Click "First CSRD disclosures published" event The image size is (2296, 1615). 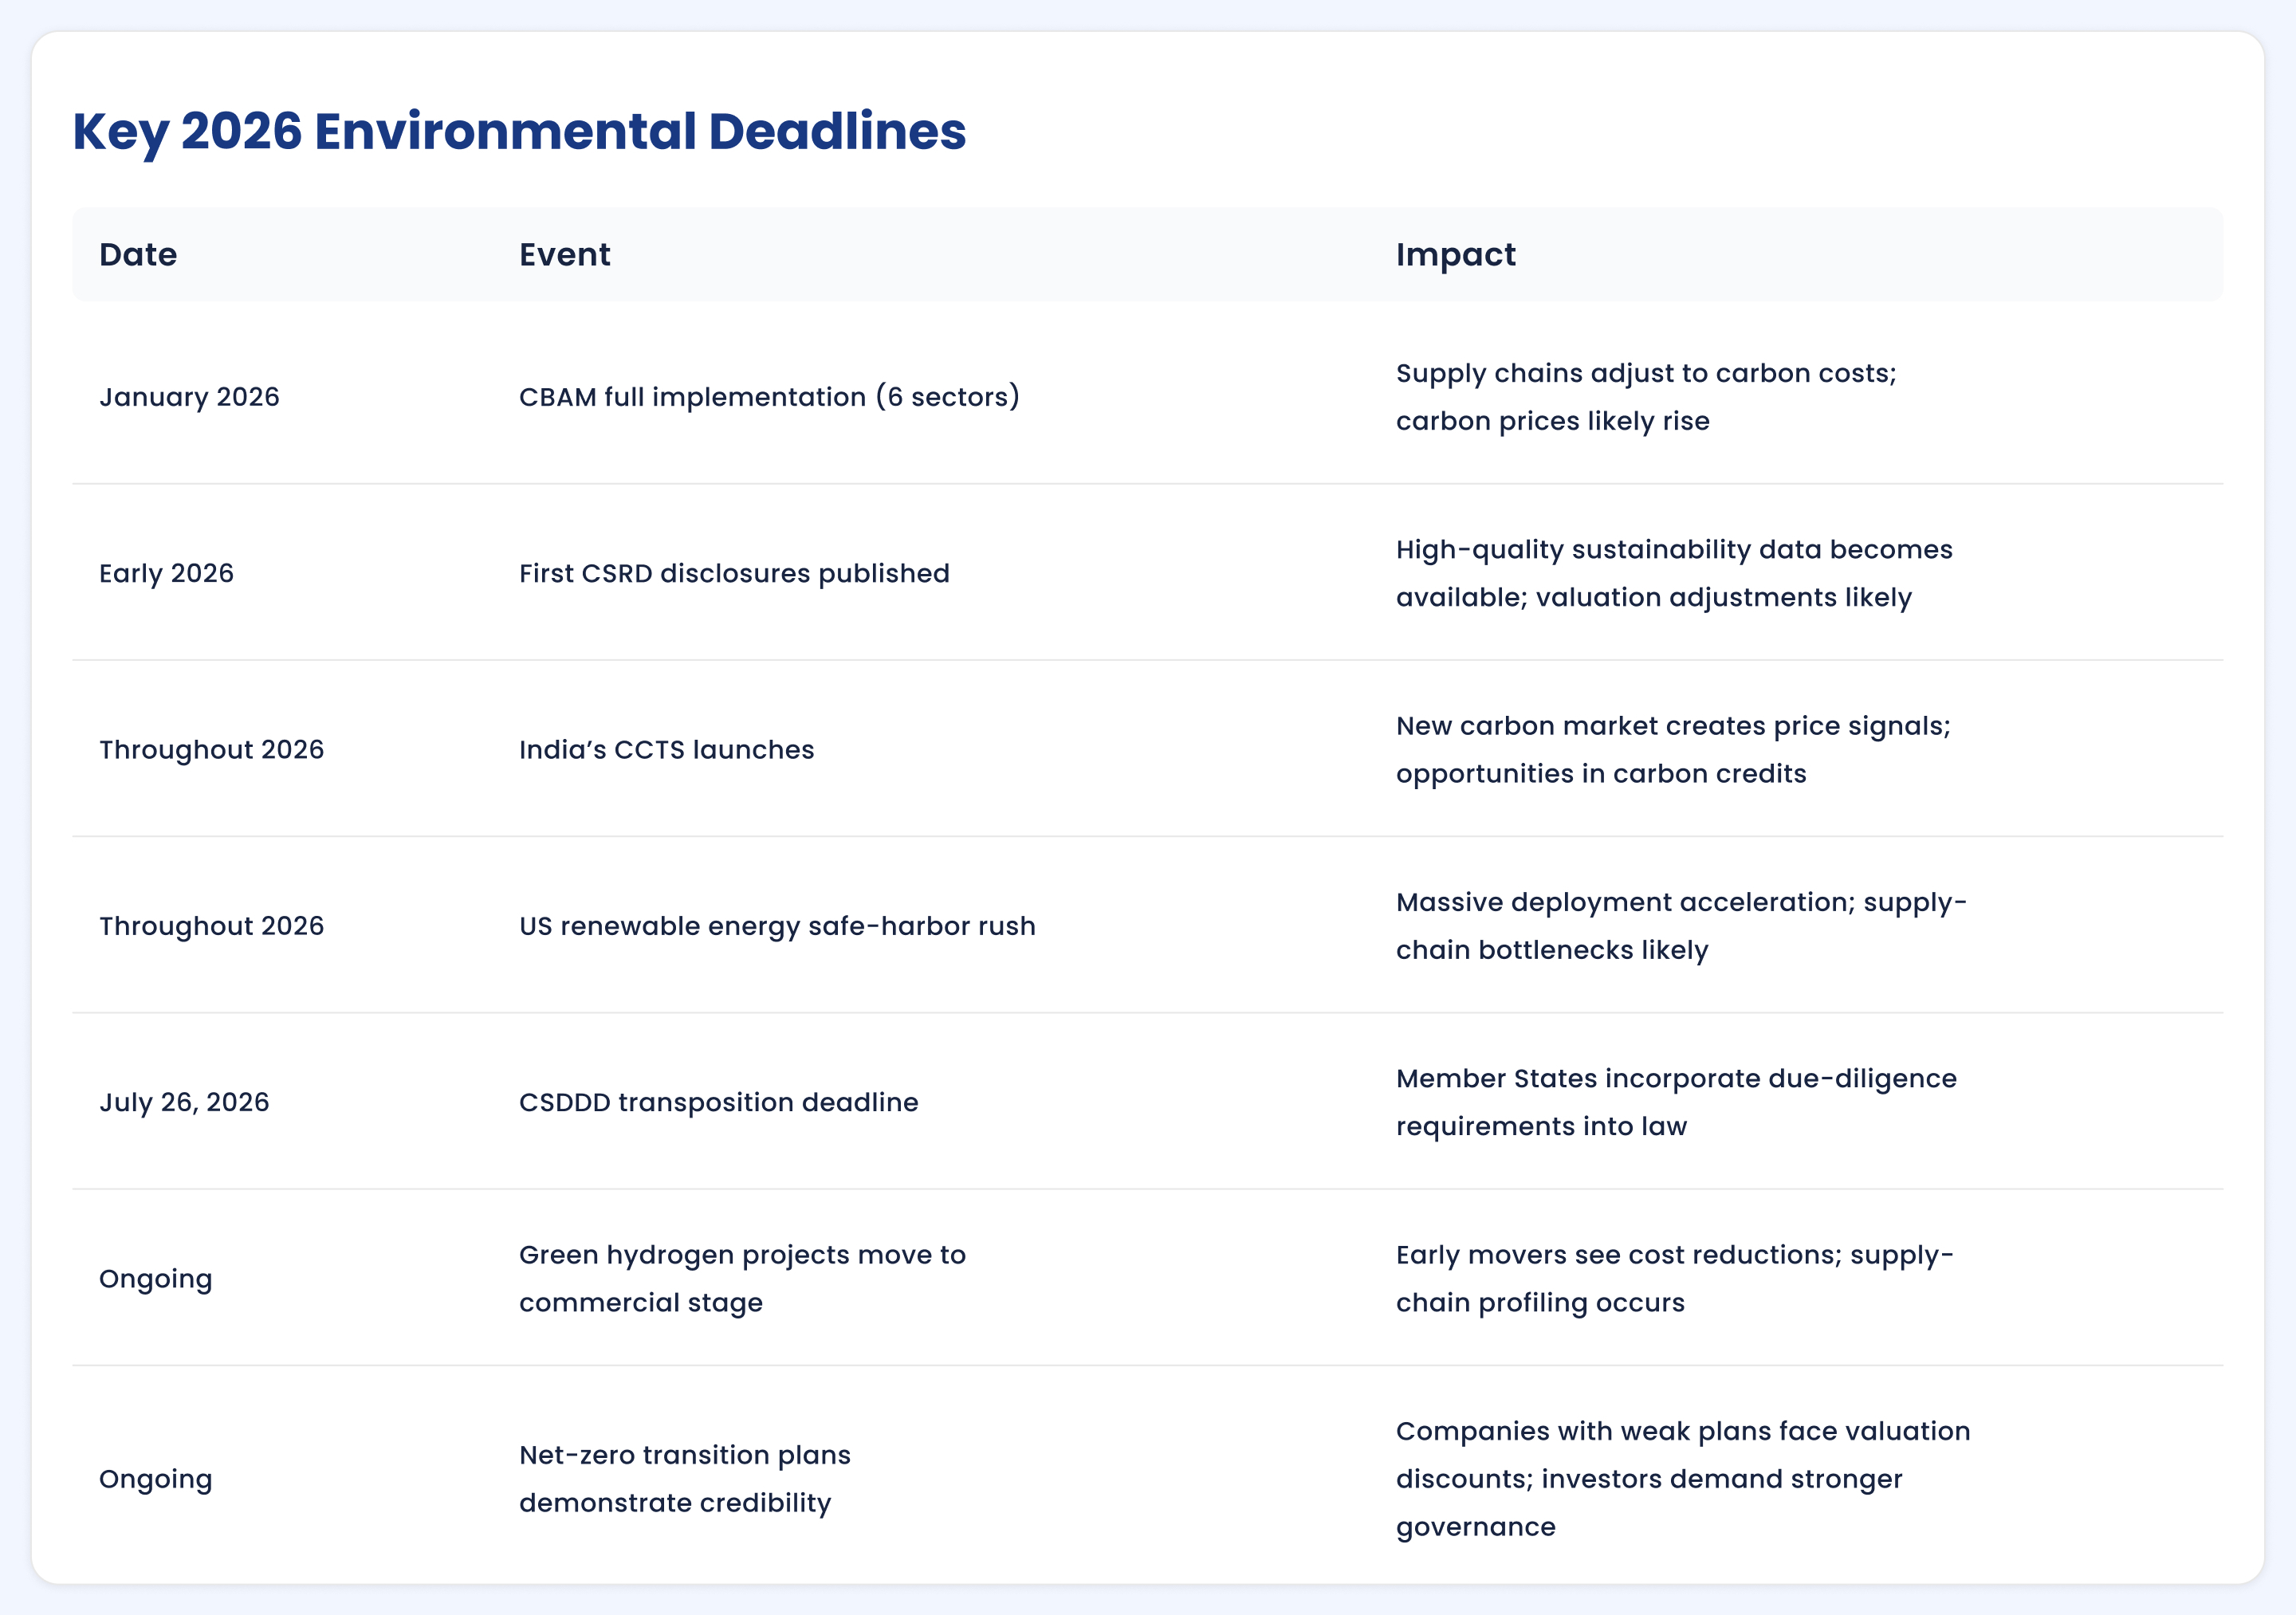tap(733, 573)
